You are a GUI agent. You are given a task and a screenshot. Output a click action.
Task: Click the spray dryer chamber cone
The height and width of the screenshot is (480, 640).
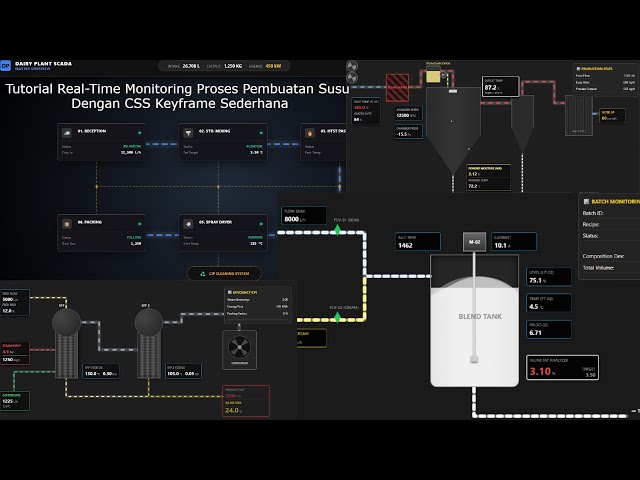point(453,131)
